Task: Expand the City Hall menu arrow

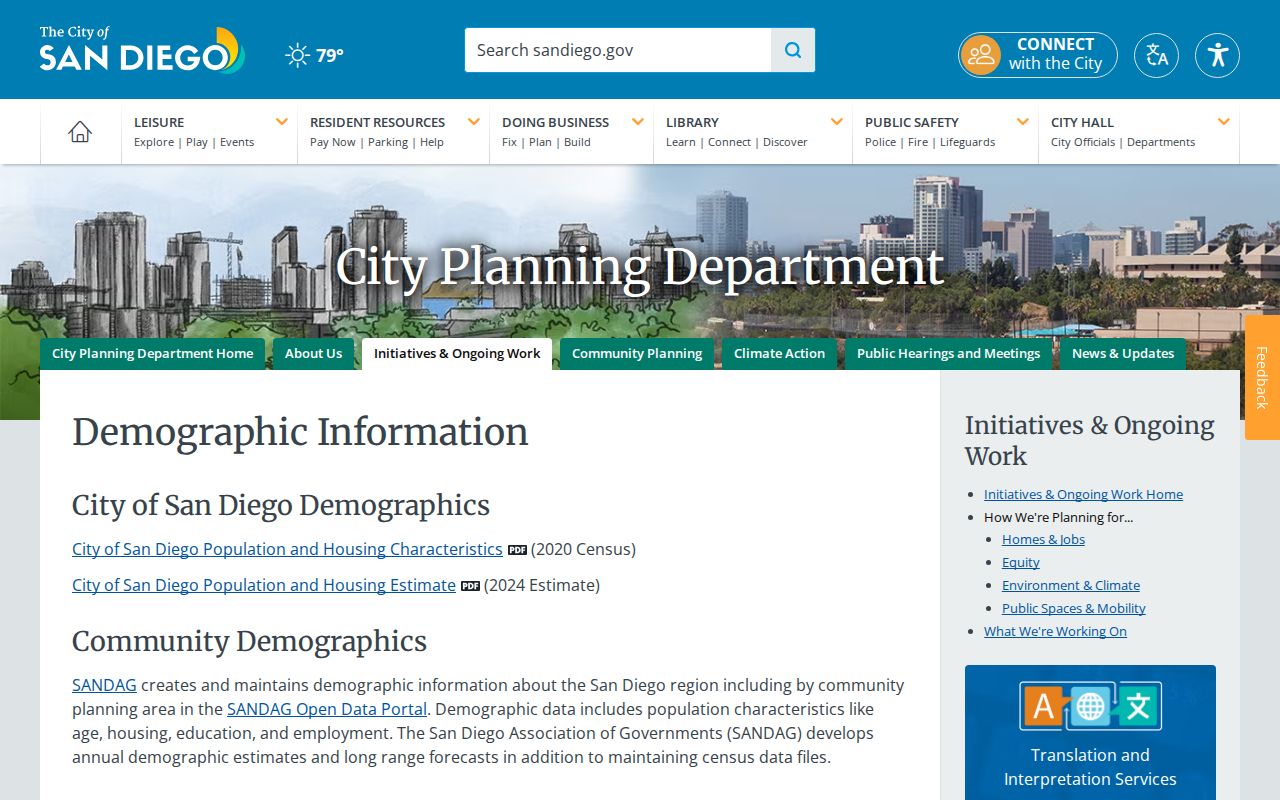Action: coord(1224,122)
